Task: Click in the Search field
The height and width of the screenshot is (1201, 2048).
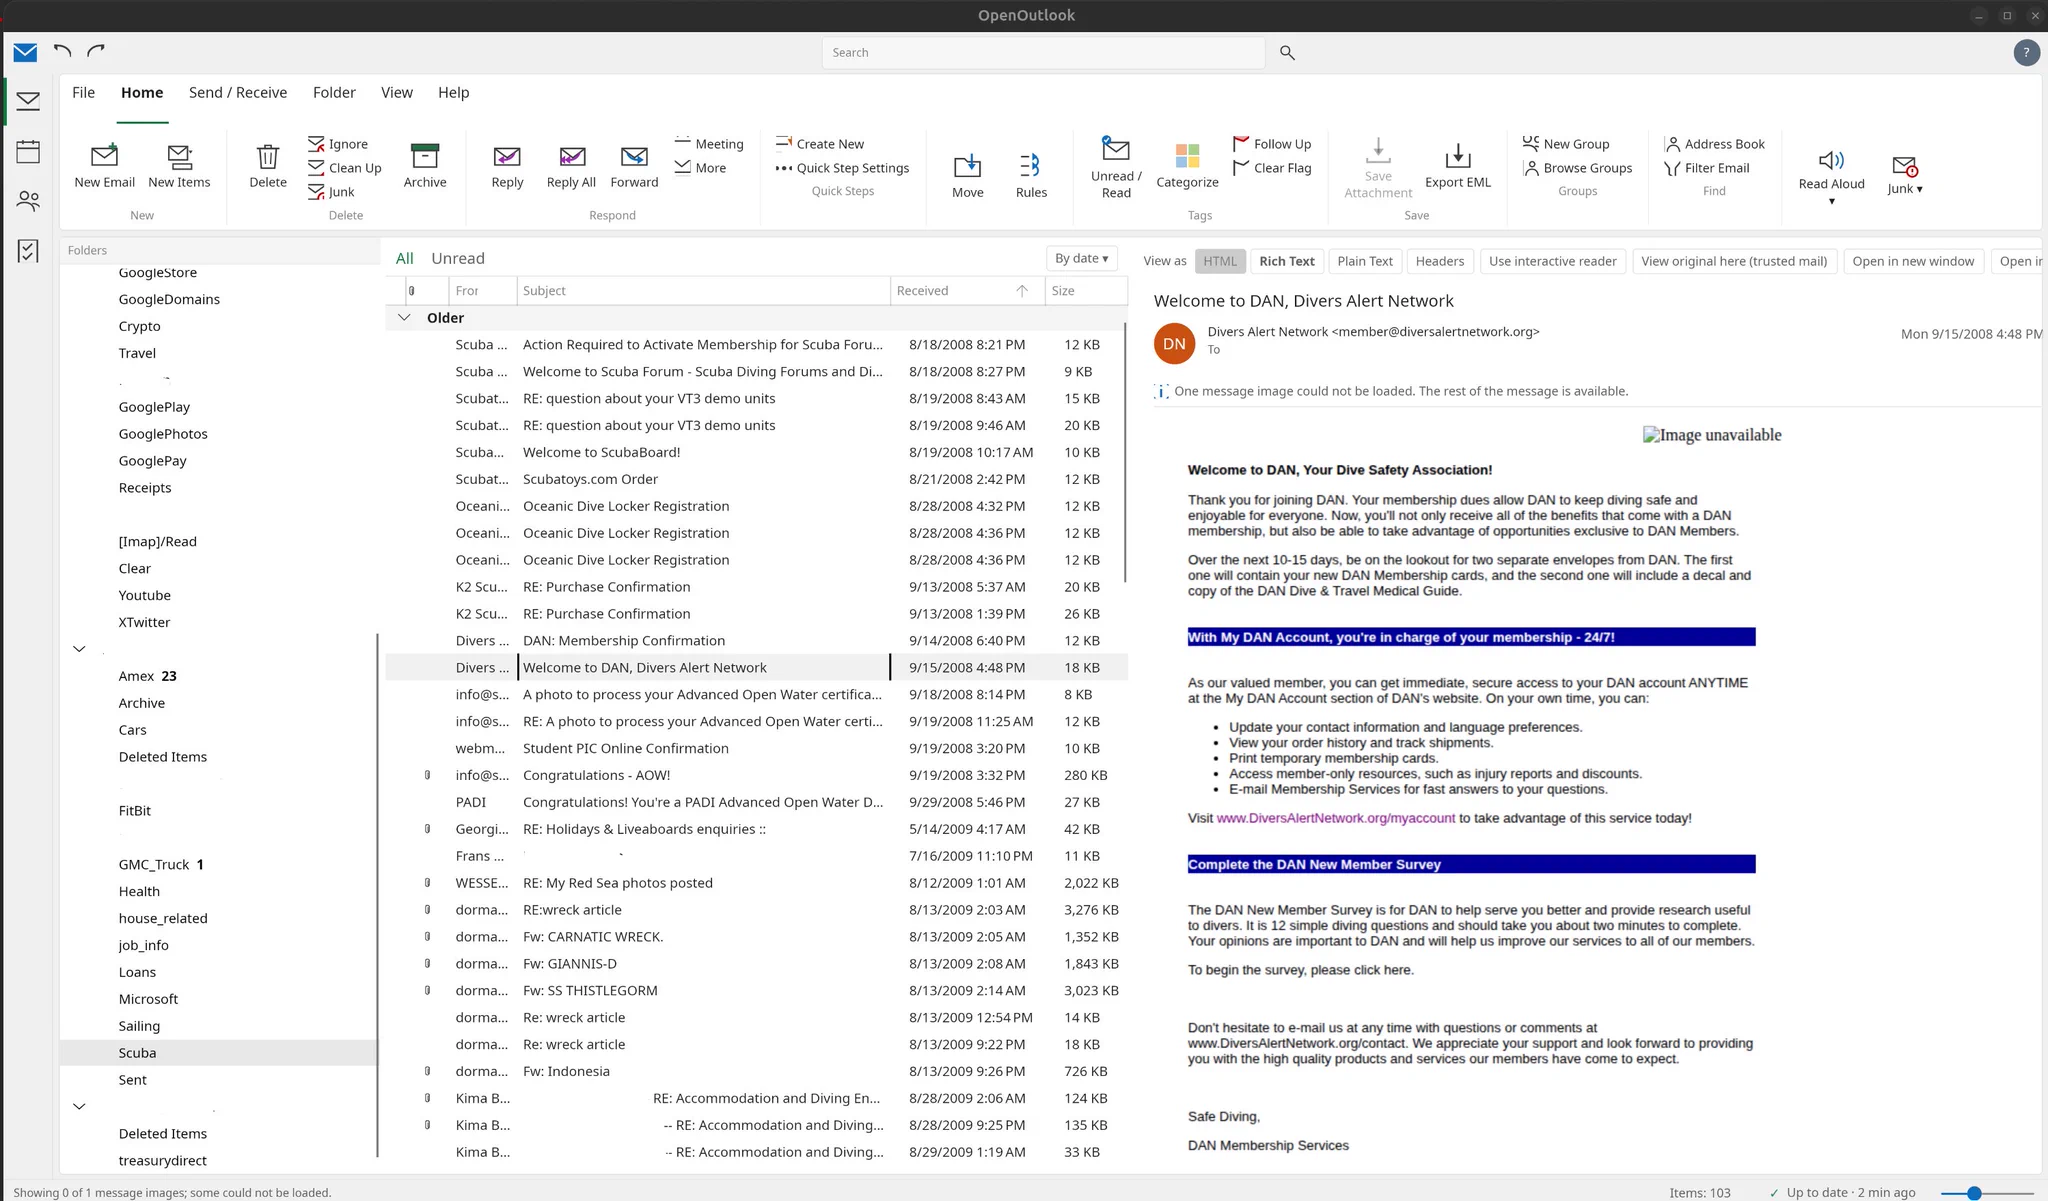Action: click(1043, 52)
